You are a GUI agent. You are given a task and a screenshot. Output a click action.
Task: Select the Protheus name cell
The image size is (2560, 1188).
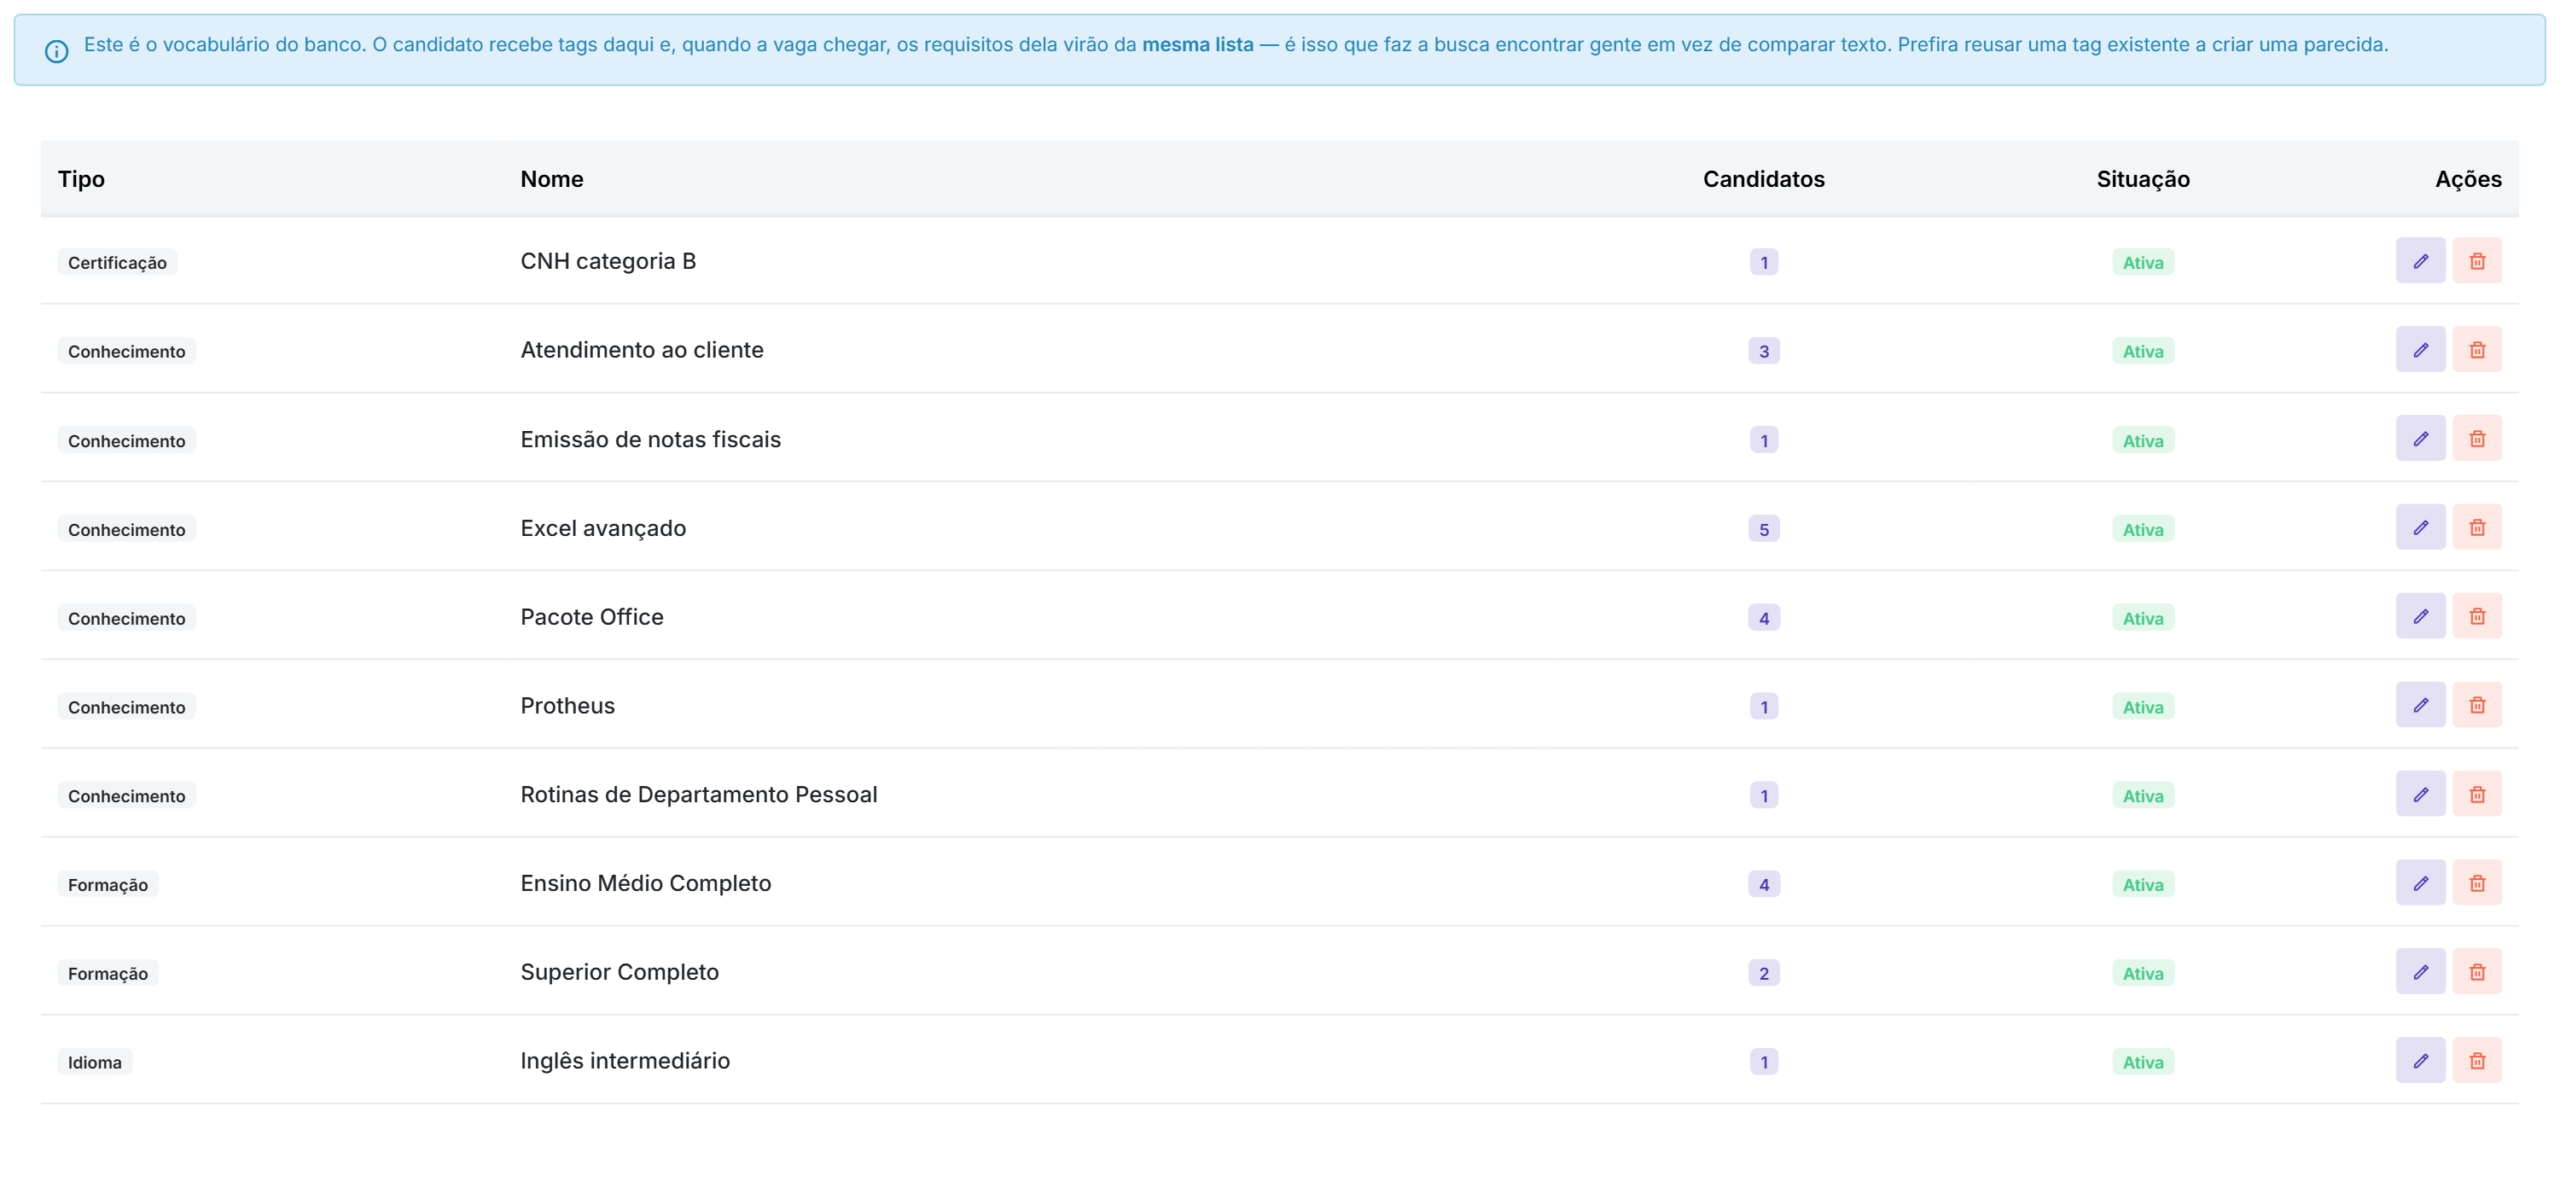567,706
